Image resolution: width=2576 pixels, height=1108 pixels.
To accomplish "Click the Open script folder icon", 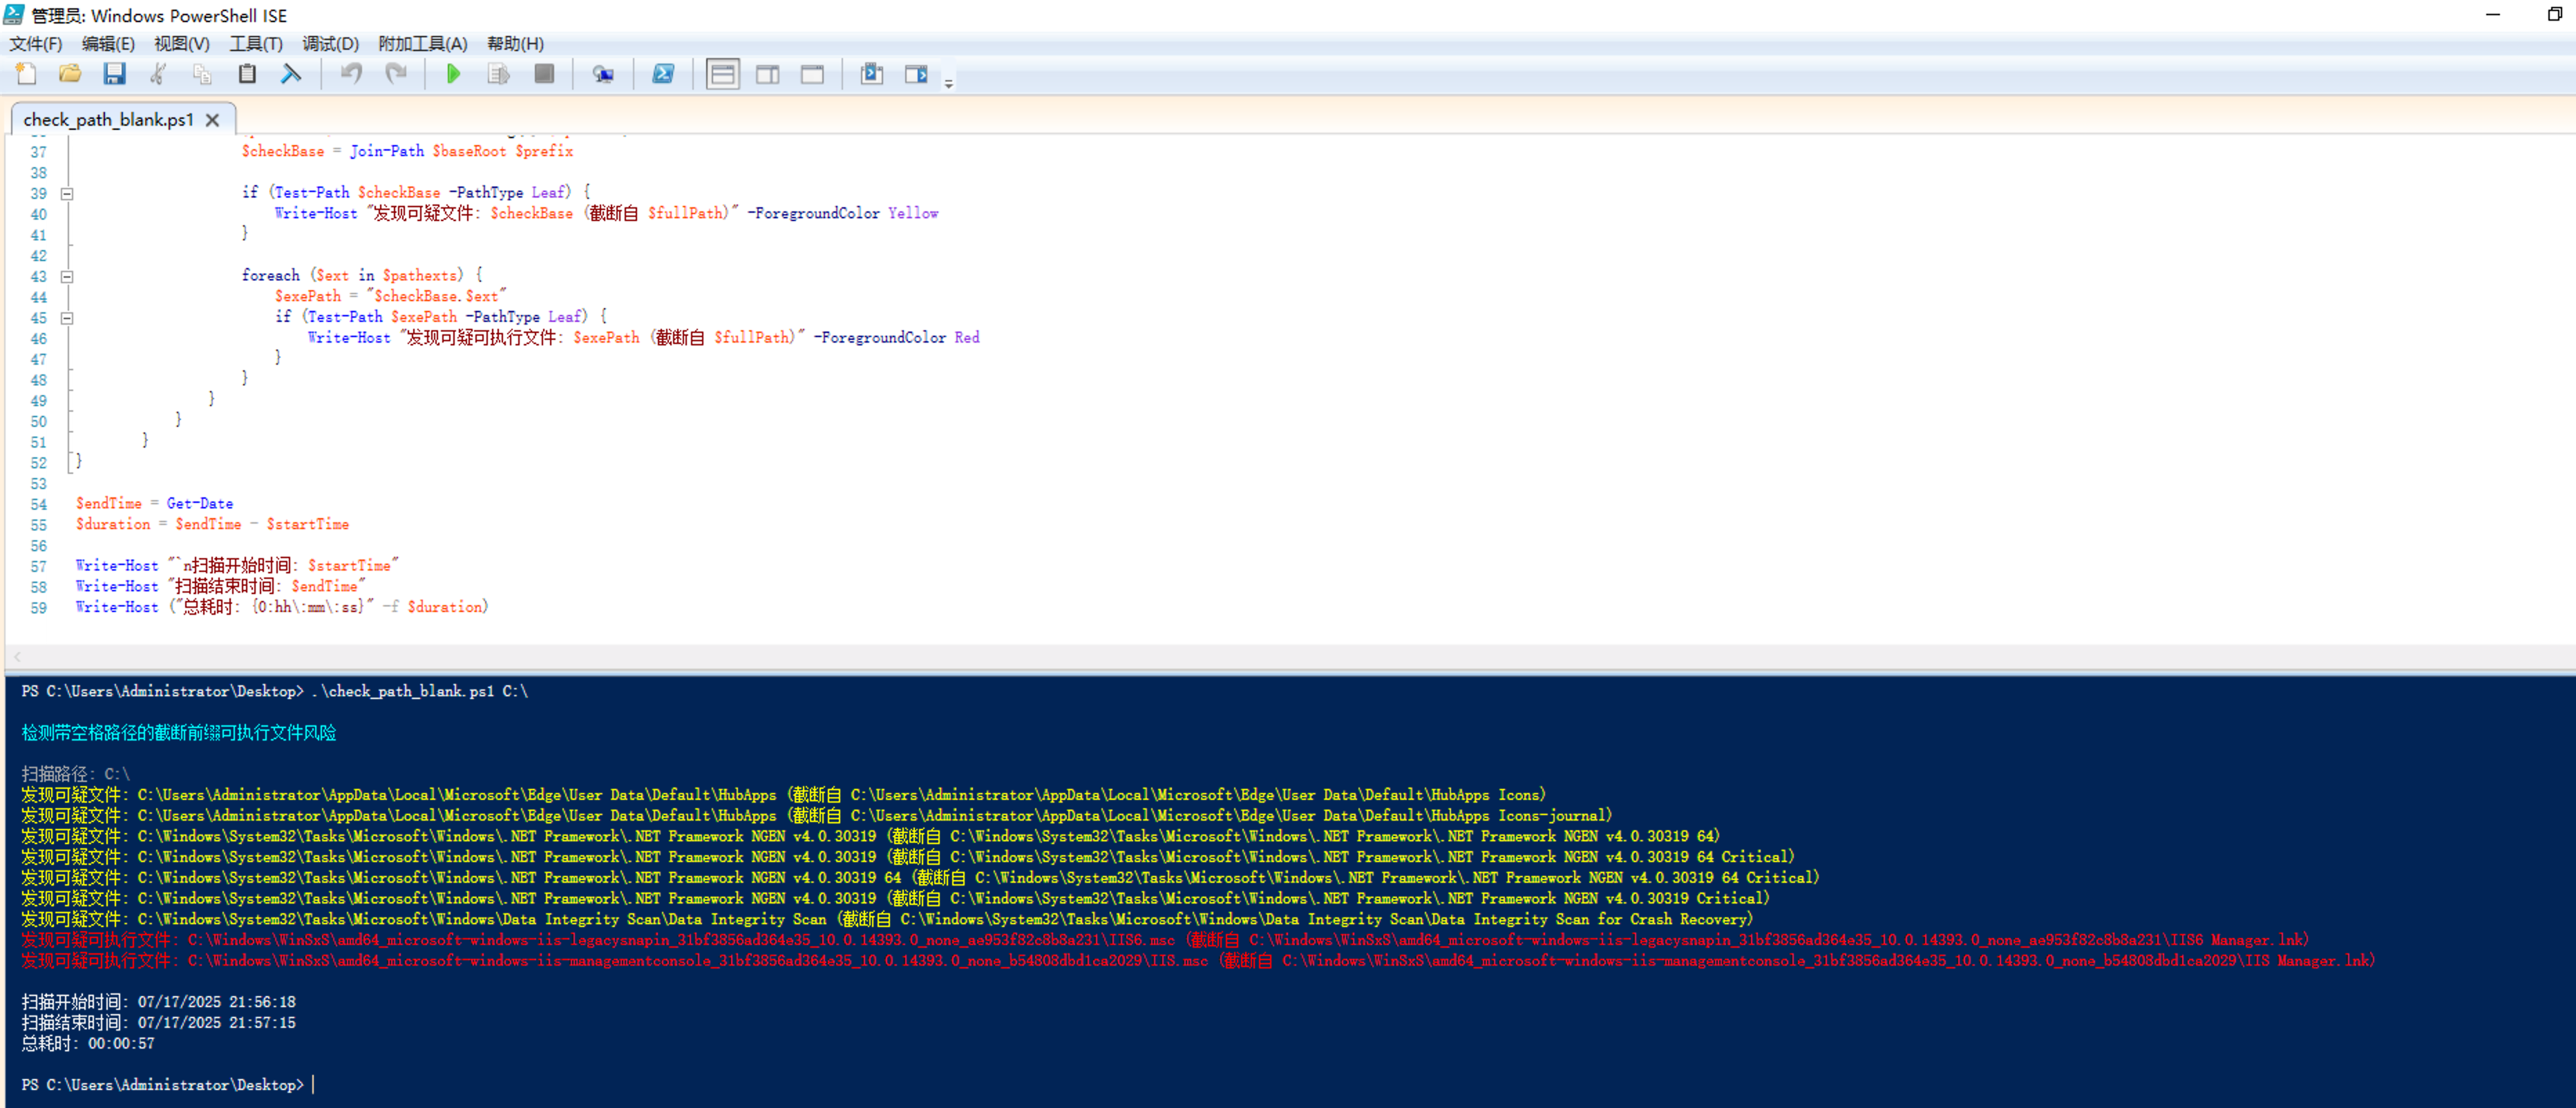I will pos(70,74).
